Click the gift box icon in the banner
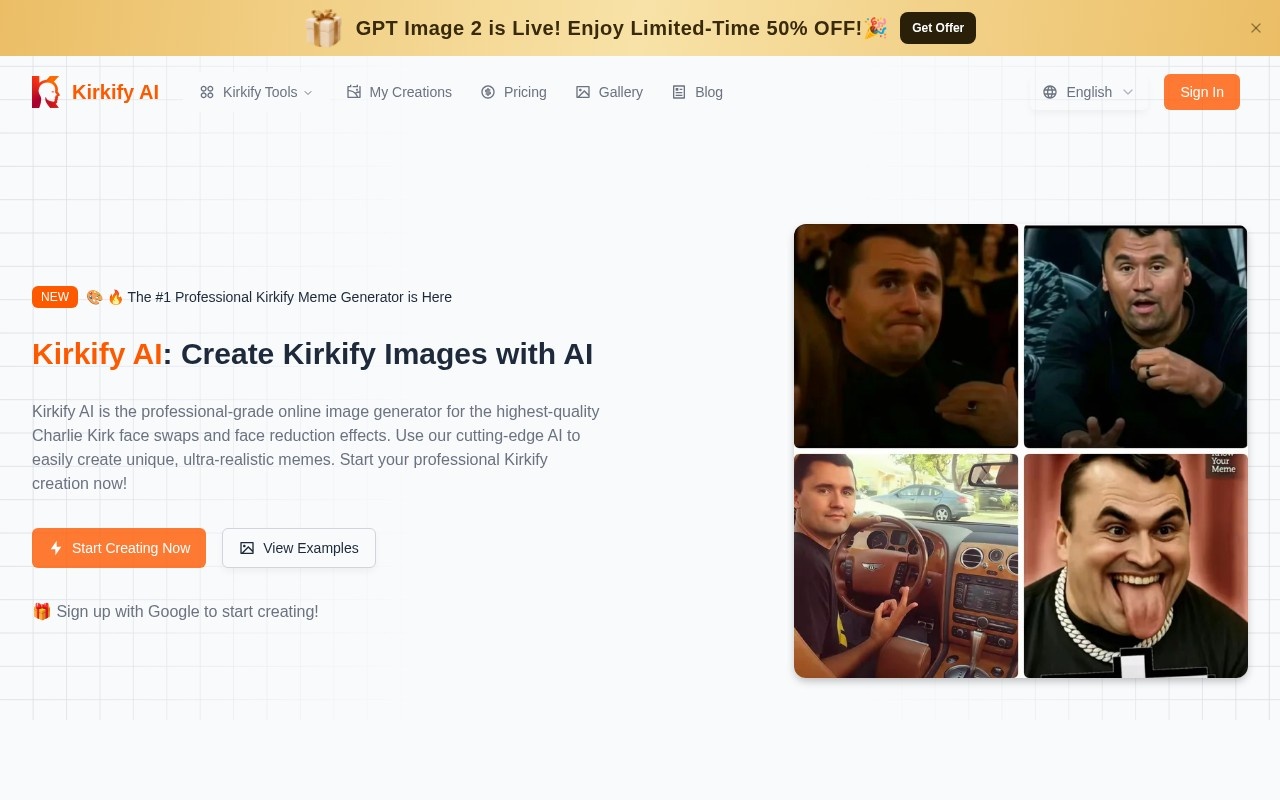1280x800 pixels. pyautogui.click(x=323, y=28)
